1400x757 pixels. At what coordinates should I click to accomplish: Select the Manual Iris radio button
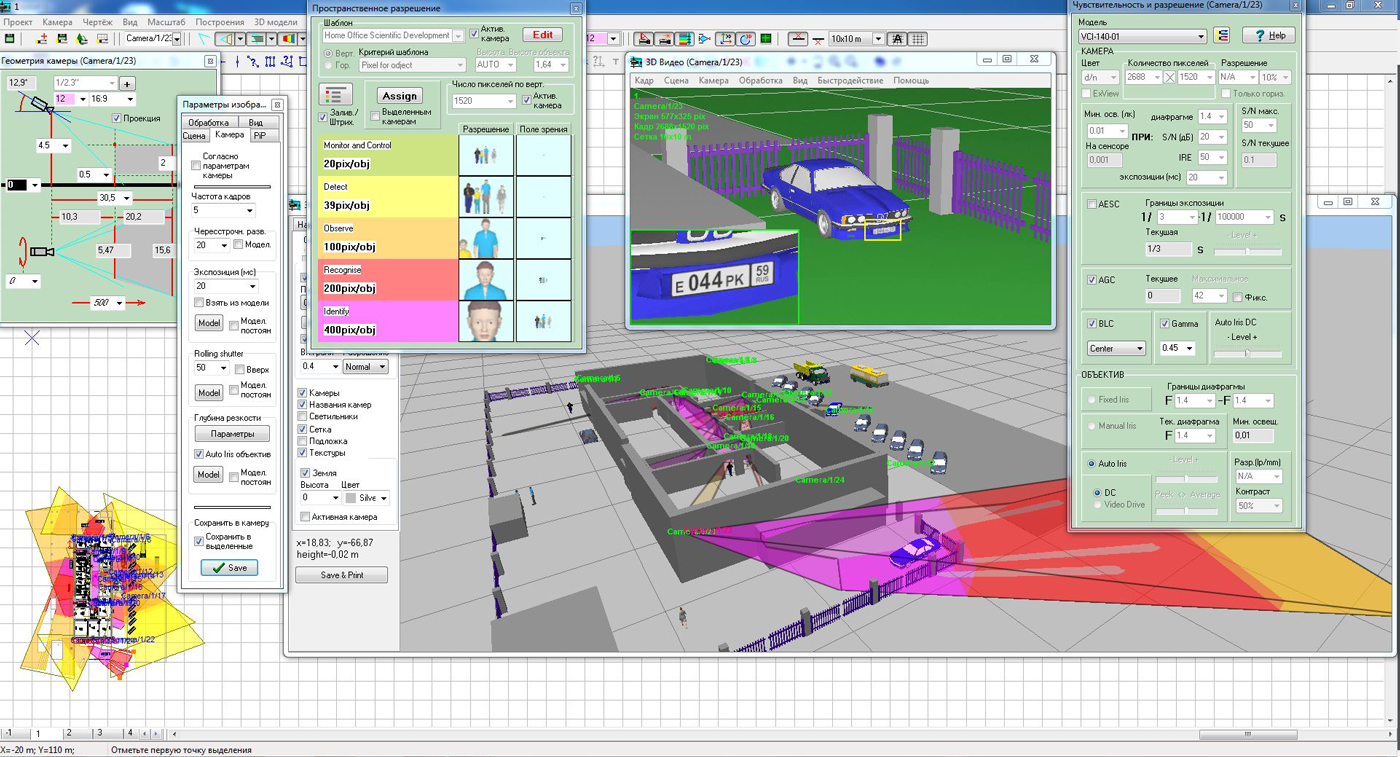point(1091,426)
